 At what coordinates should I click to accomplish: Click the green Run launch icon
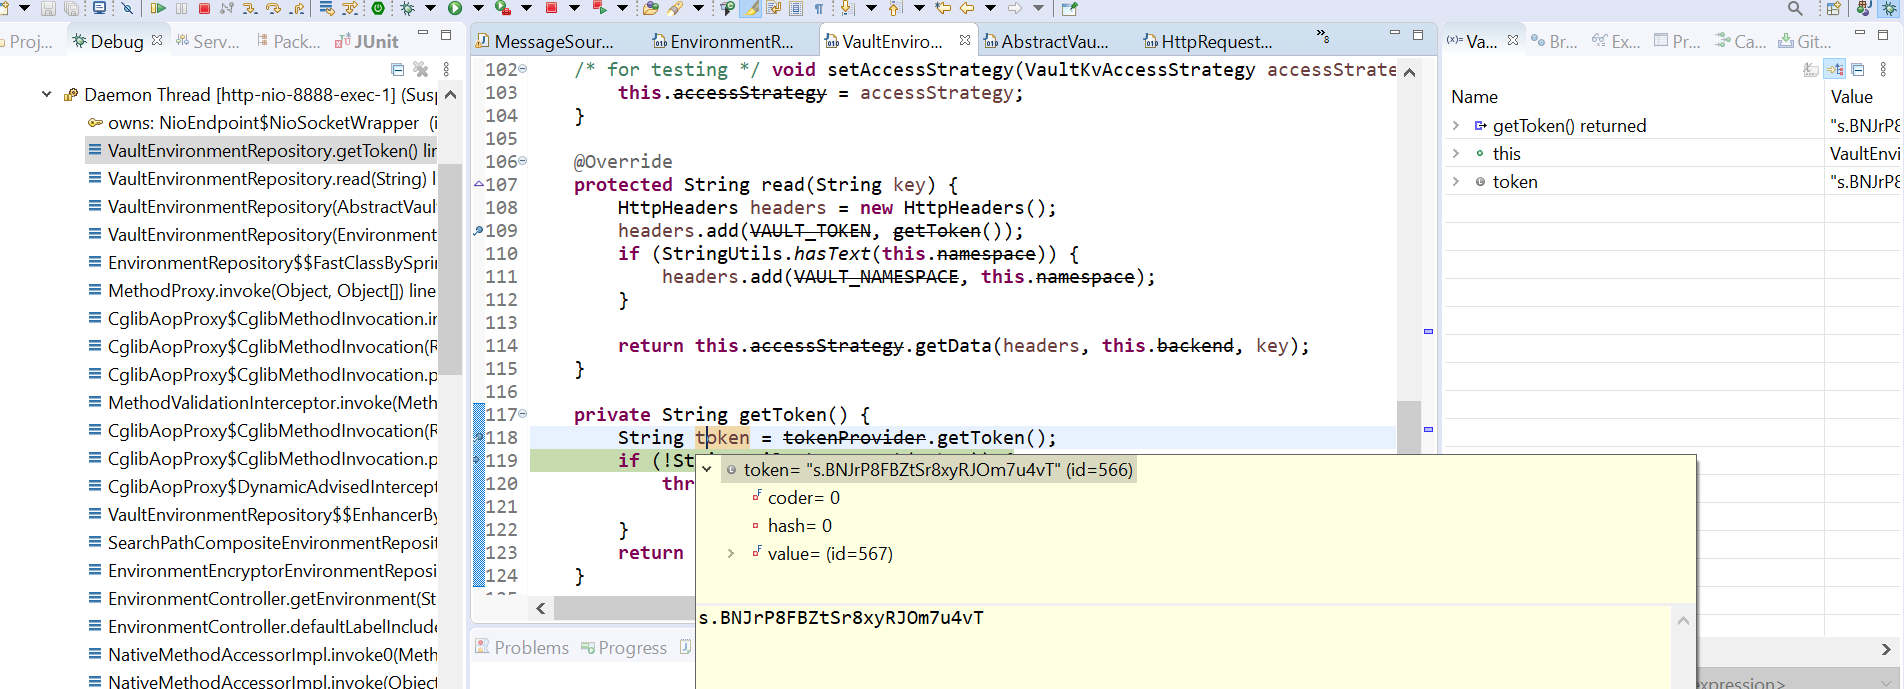point(455,8)
